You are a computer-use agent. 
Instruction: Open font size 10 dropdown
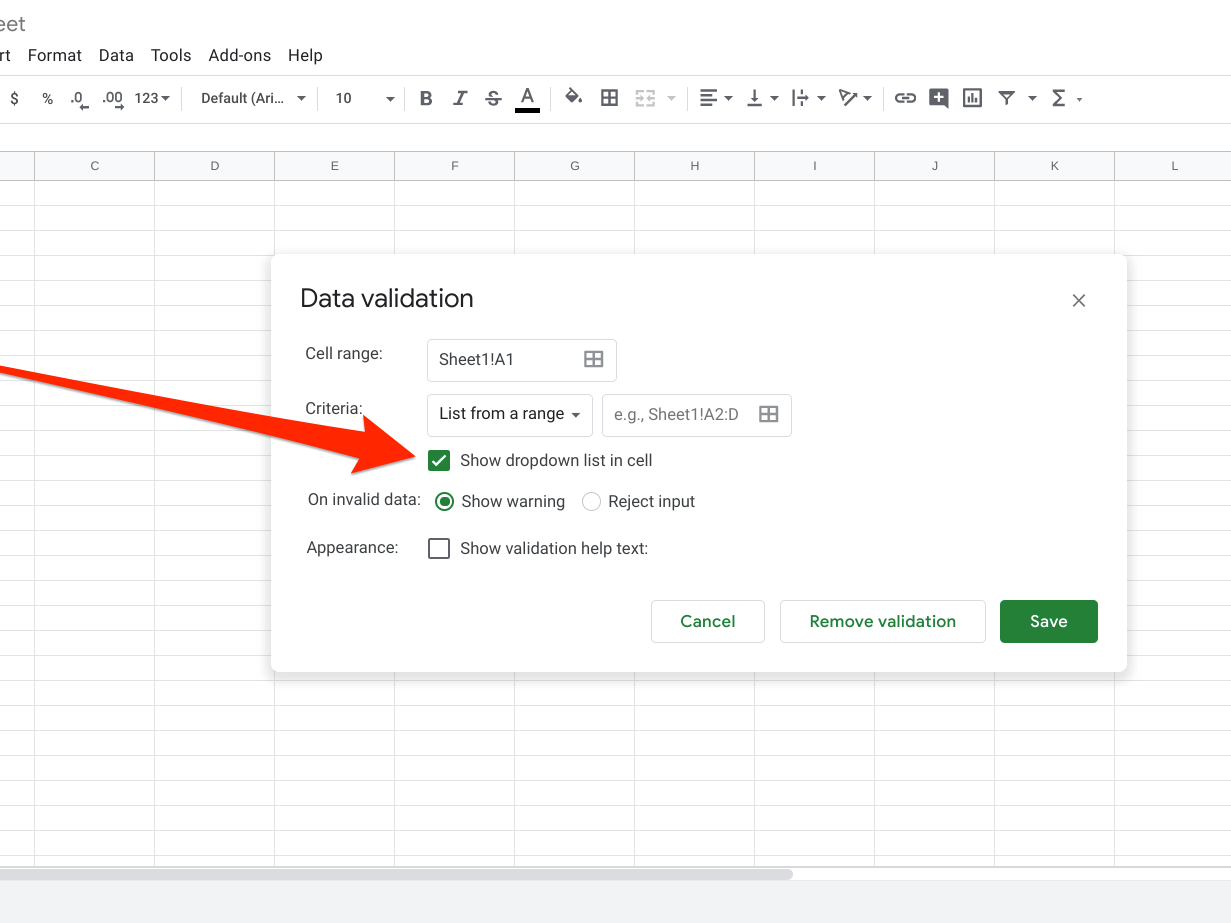[x=365, y=98]
